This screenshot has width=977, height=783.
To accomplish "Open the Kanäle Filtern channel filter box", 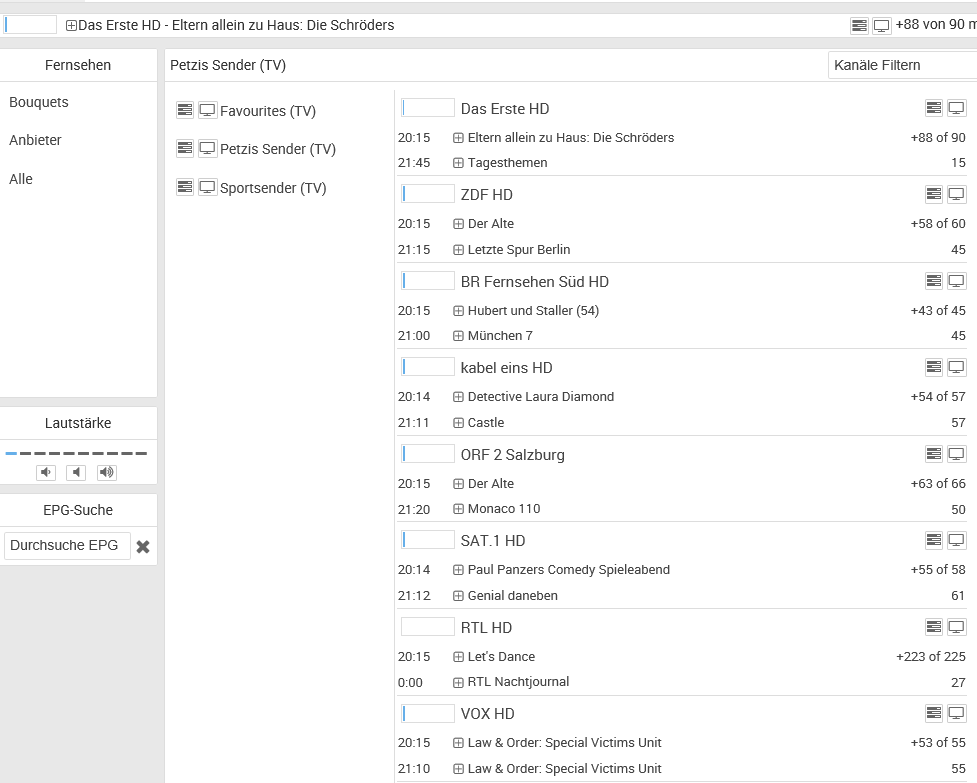I will coord(902,65).
